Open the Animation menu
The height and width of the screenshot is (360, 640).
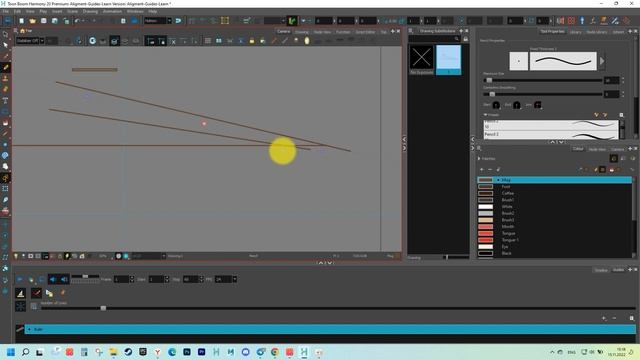112,11
